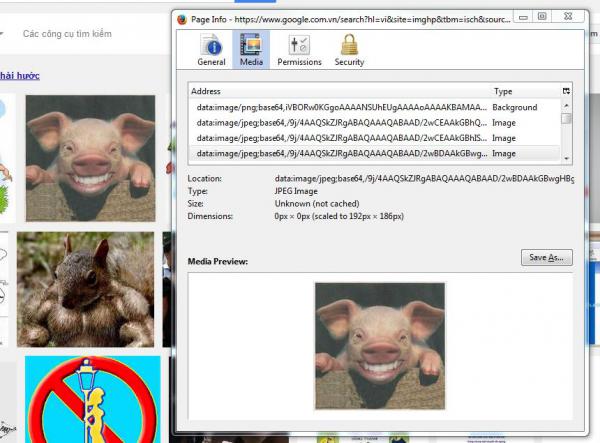The image size is (600, 443).
Task: Select the JPEG row ending in 2wCEAAkGBhIS...
Action: pyautogui.click(x=374, y=138)
